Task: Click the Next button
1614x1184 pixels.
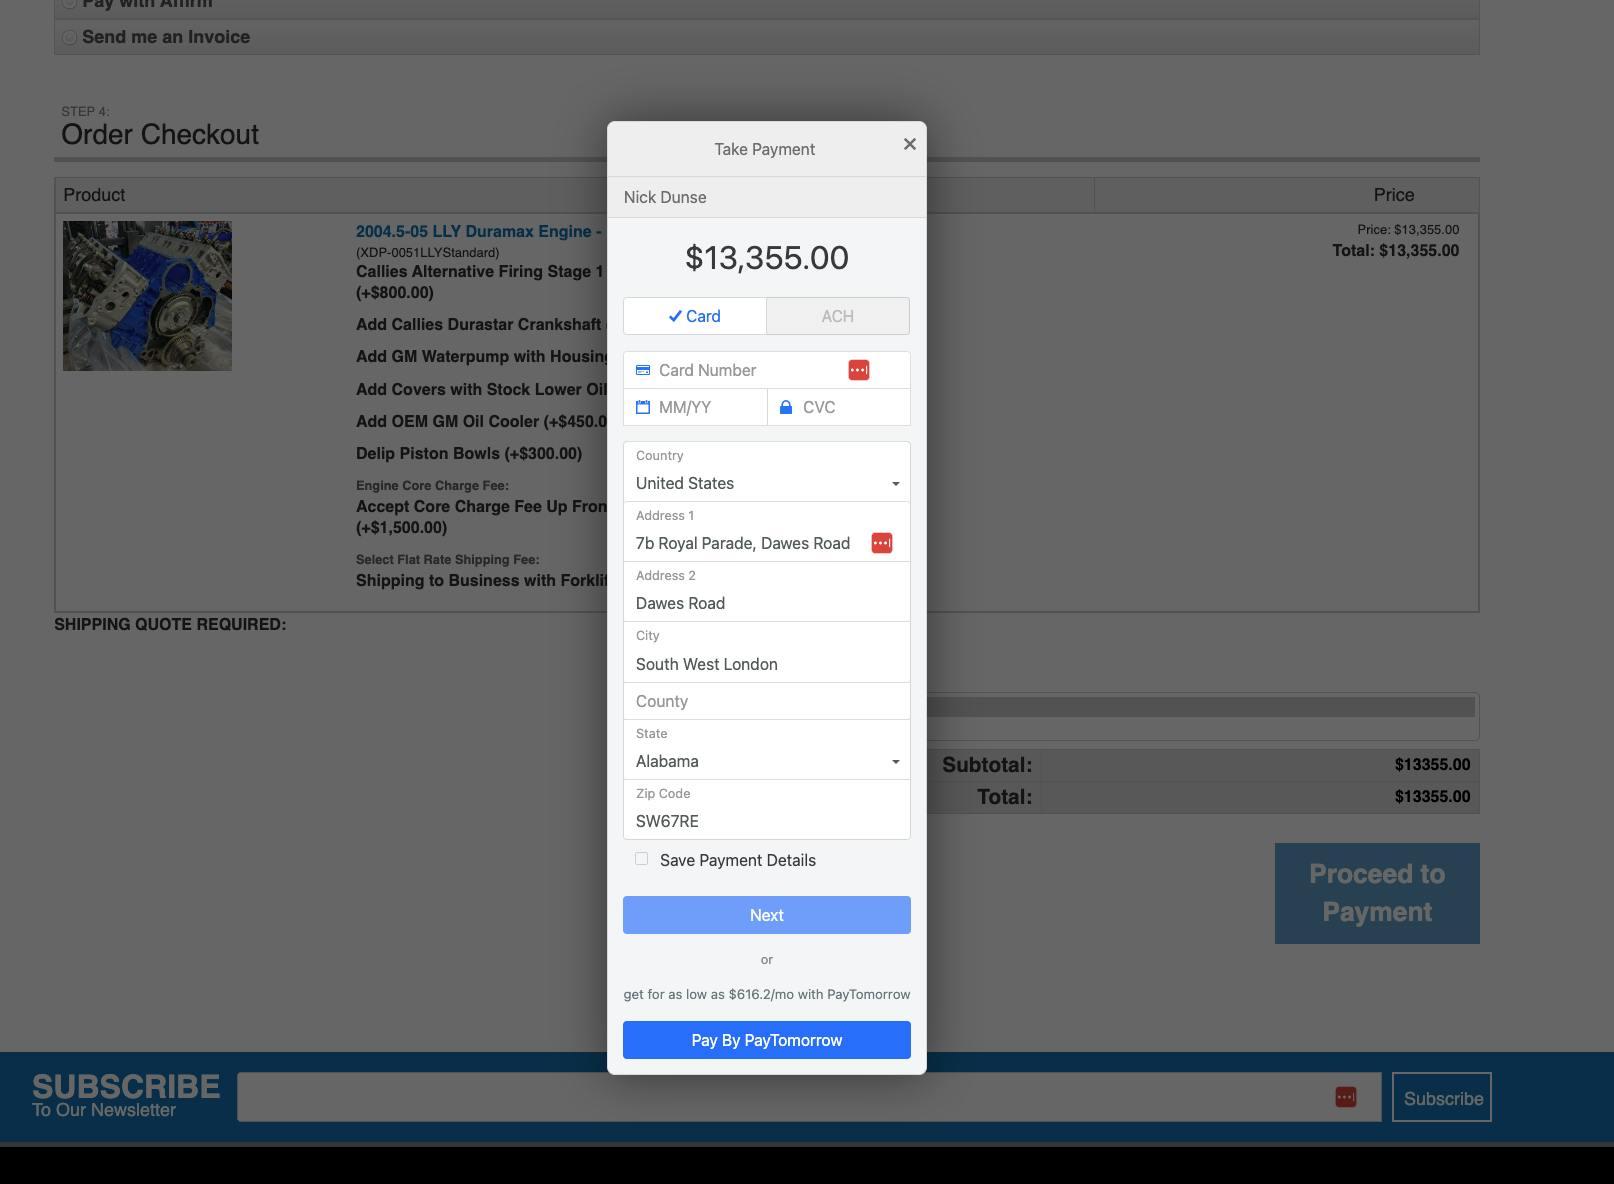Action: (x=767, y=915)
